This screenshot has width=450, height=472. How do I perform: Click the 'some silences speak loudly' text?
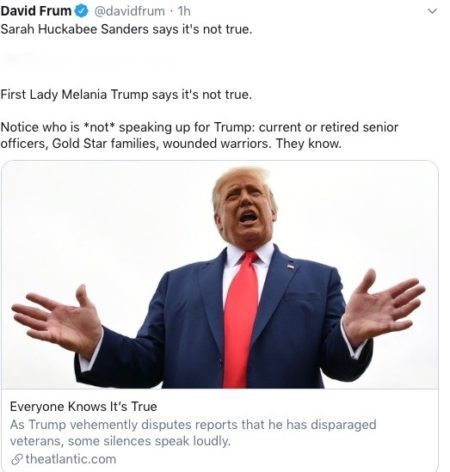(149, 441)
